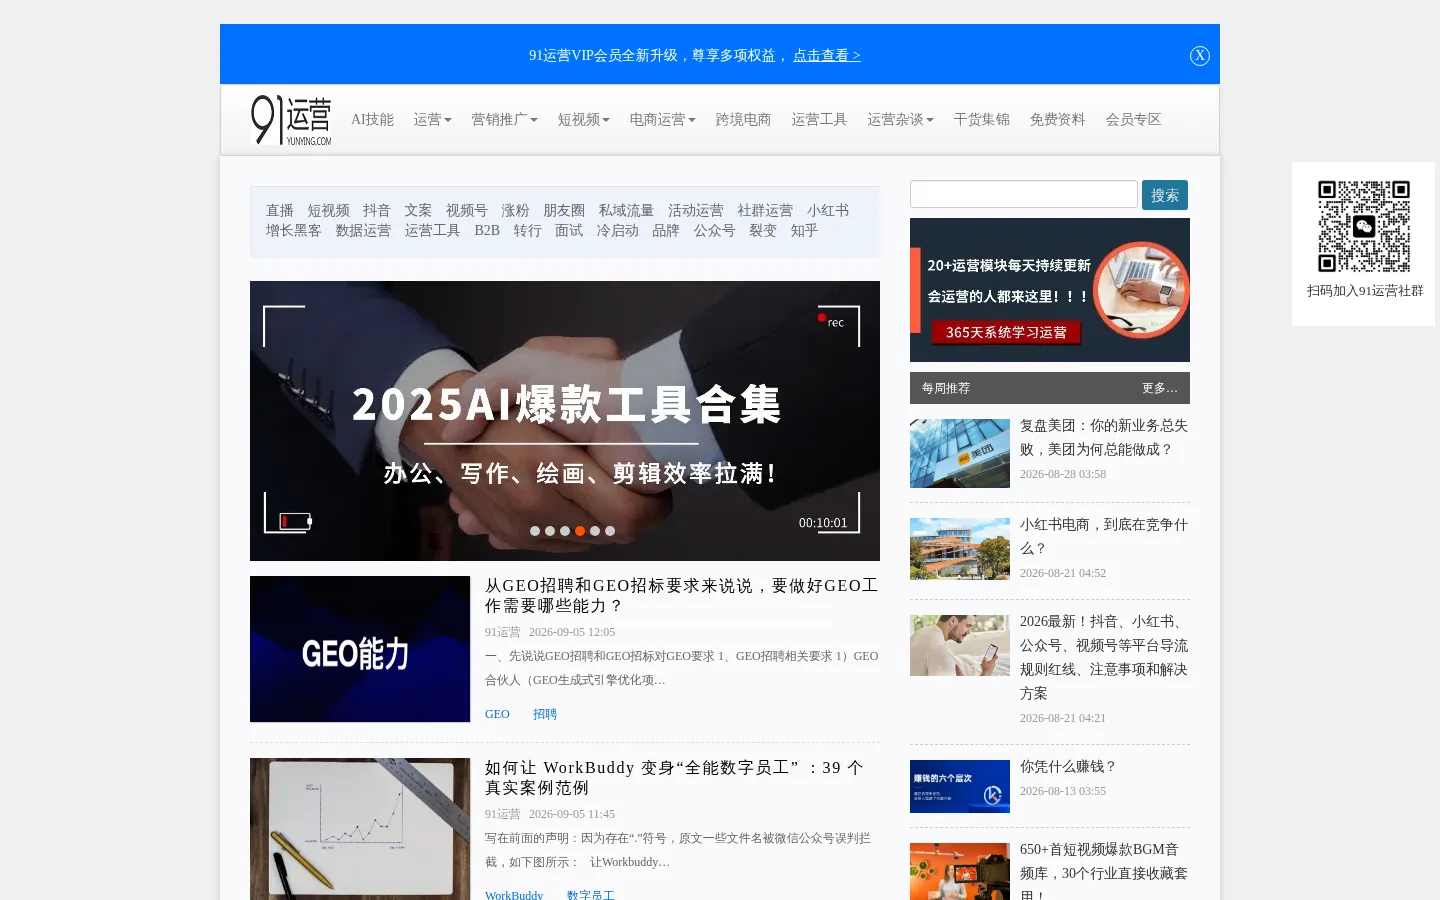Click the search keyword input field
The height and width of the screenshot is (900, 1440).
[x=1024, y=194]
